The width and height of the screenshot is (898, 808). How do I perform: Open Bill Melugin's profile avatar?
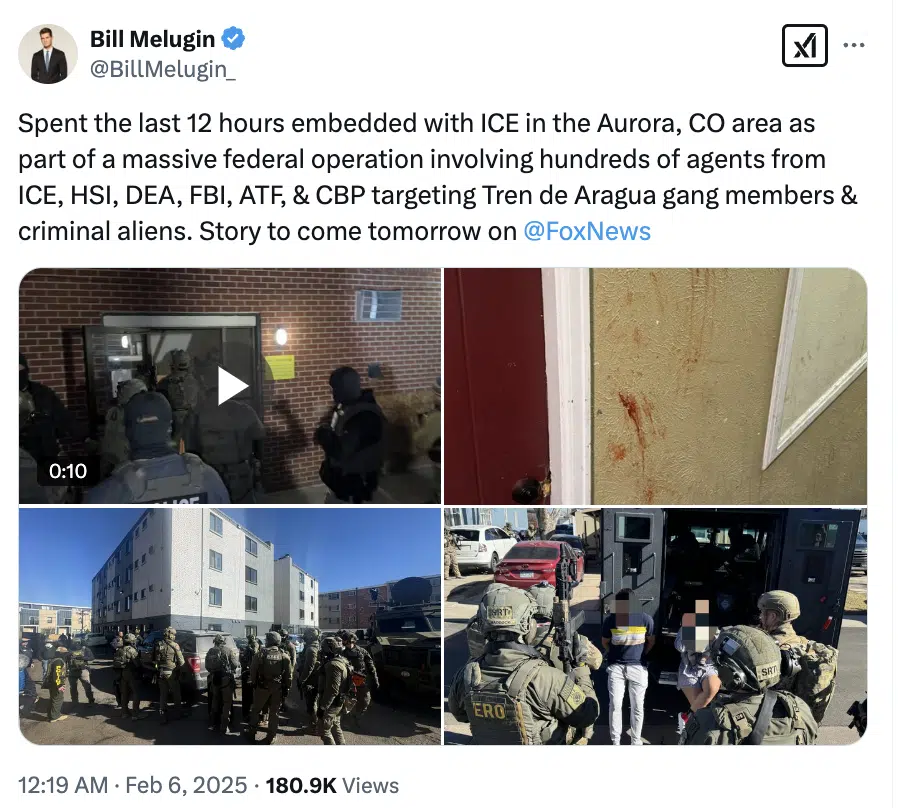pyautogui.click(x=48, y=54)
